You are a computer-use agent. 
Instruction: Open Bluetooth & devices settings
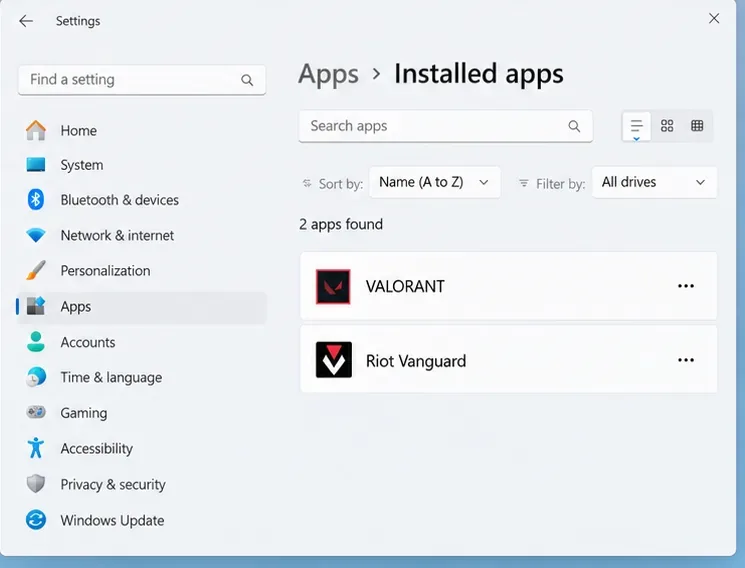[142, 200]
